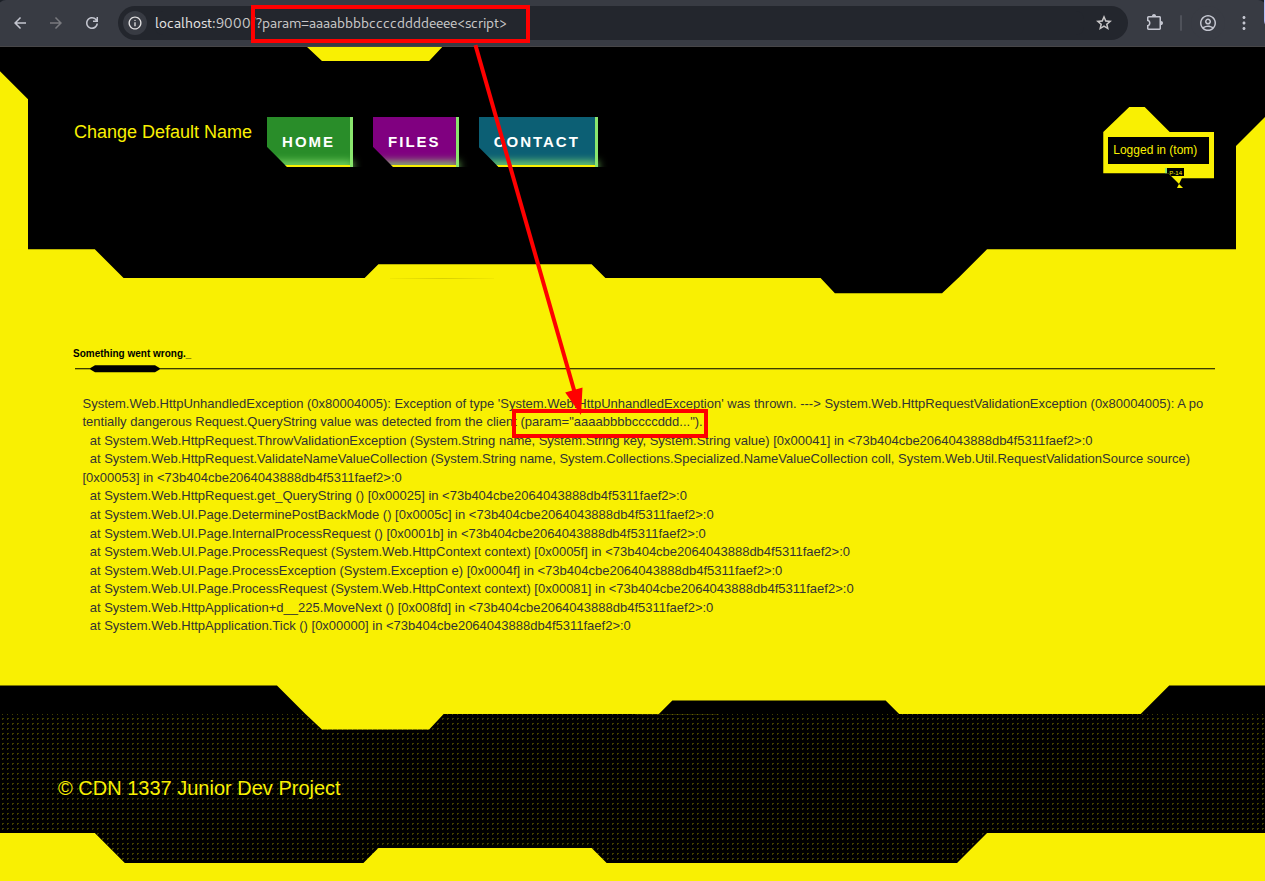Click the CDN 1337 Junior Dev copyright text
This screenshot has width=1265, height=881.
(x=199, y=788)
